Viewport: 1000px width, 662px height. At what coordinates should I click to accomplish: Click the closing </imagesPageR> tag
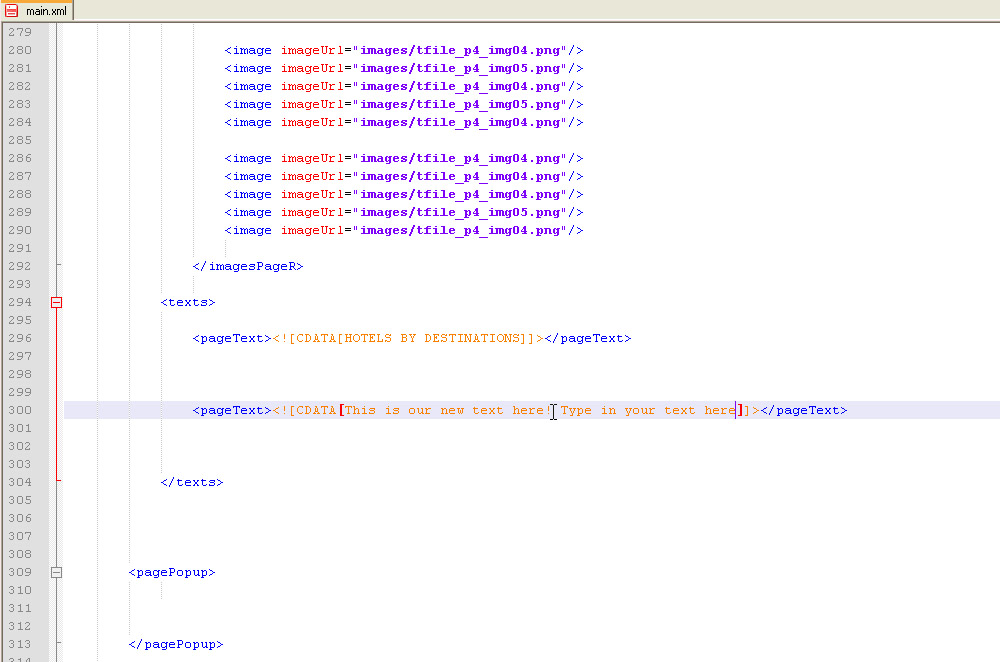[x=248, y=266]
